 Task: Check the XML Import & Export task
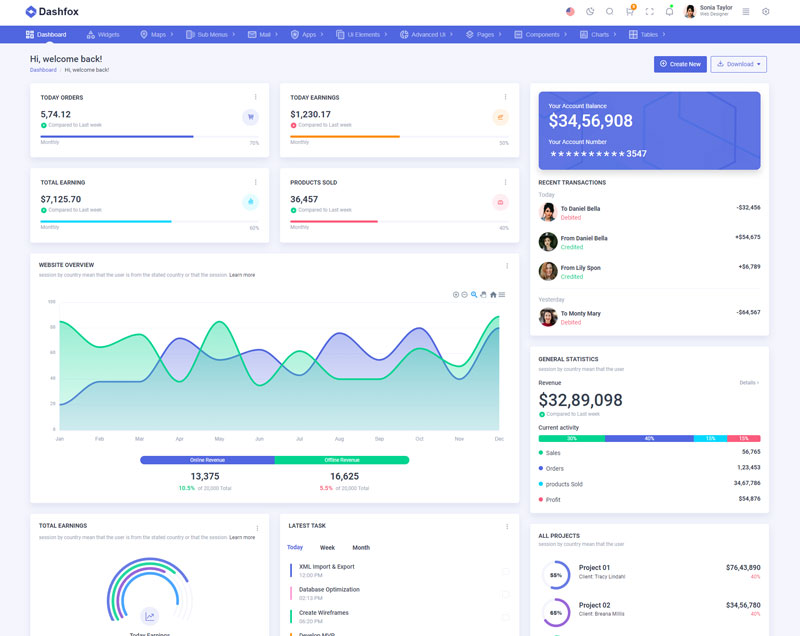(x=506, y=571)
